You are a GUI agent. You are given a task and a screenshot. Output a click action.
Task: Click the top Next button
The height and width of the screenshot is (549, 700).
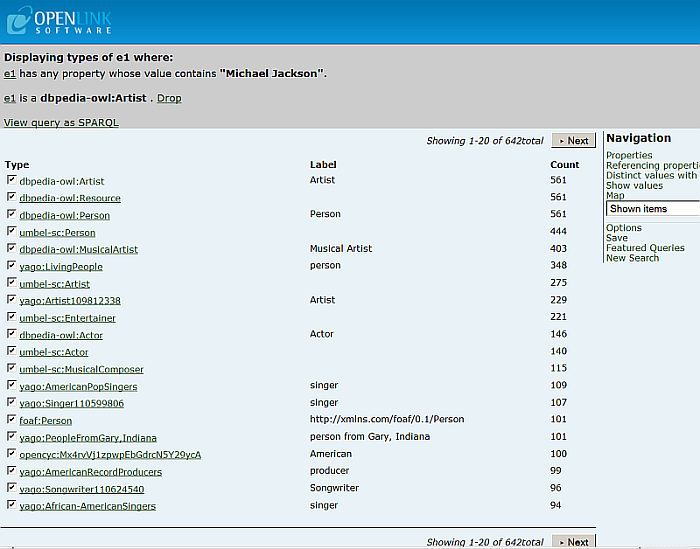point(574,141)
